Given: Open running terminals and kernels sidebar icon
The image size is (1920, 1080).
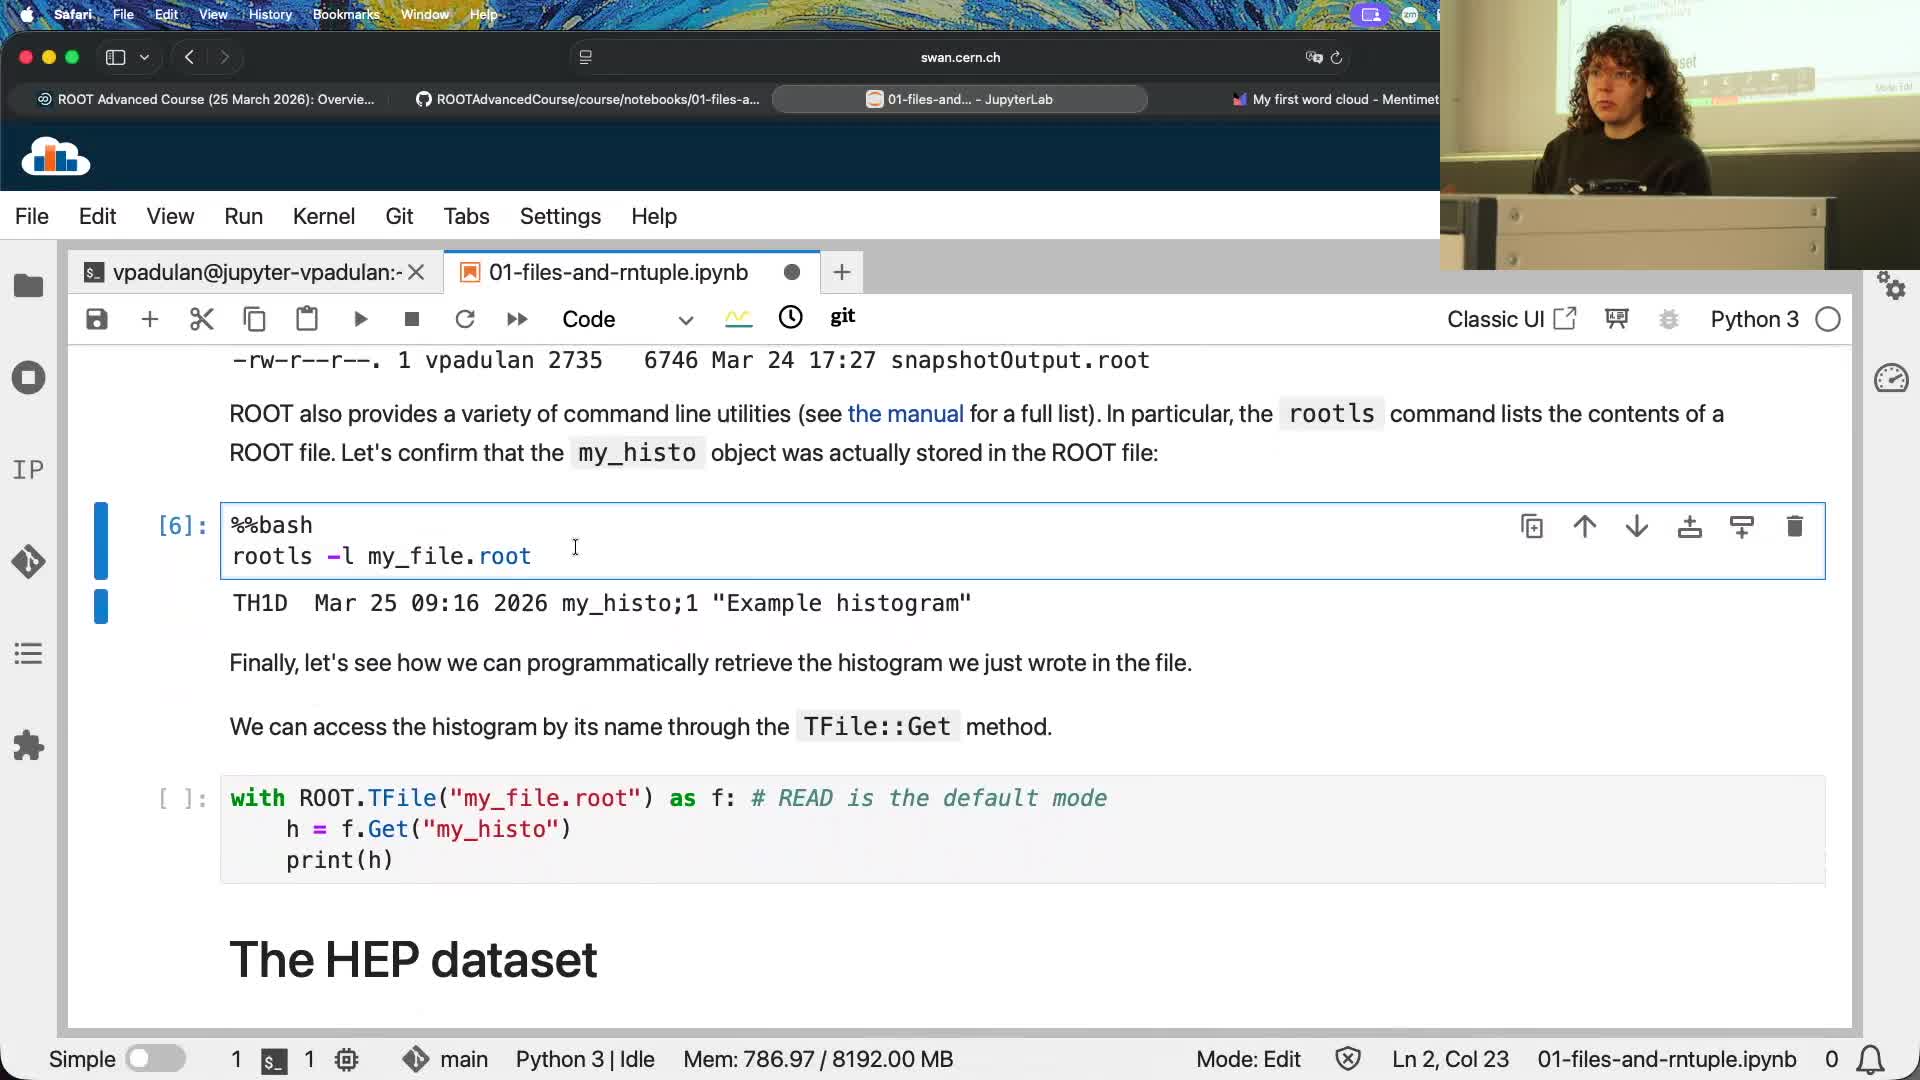Looking at the screenshot, I should tap(29, 378).
